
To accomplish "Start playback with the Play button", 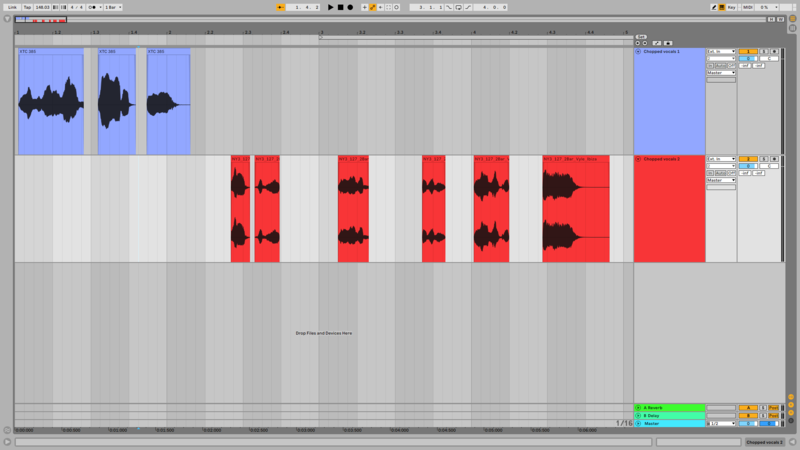I will coord(331,7).
